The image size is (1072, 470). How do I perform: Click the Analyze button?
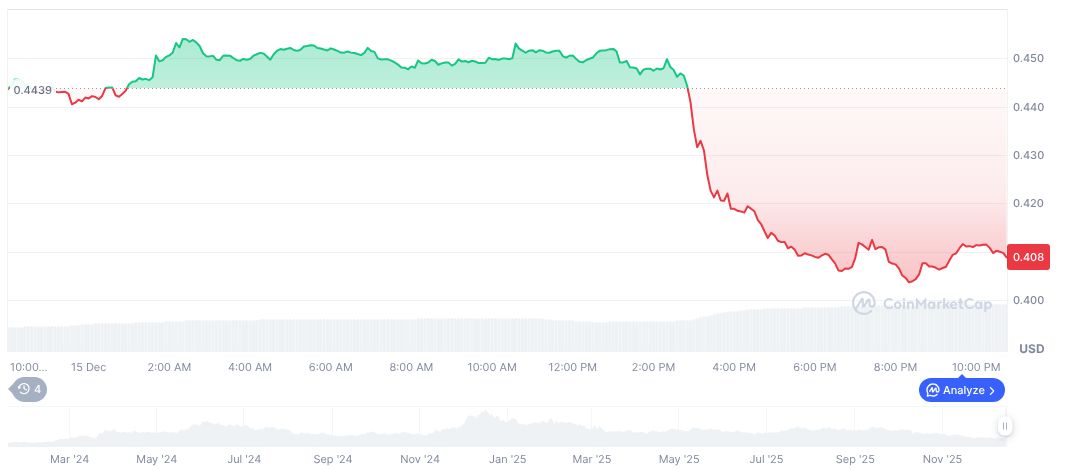click(x=961, y=390)
